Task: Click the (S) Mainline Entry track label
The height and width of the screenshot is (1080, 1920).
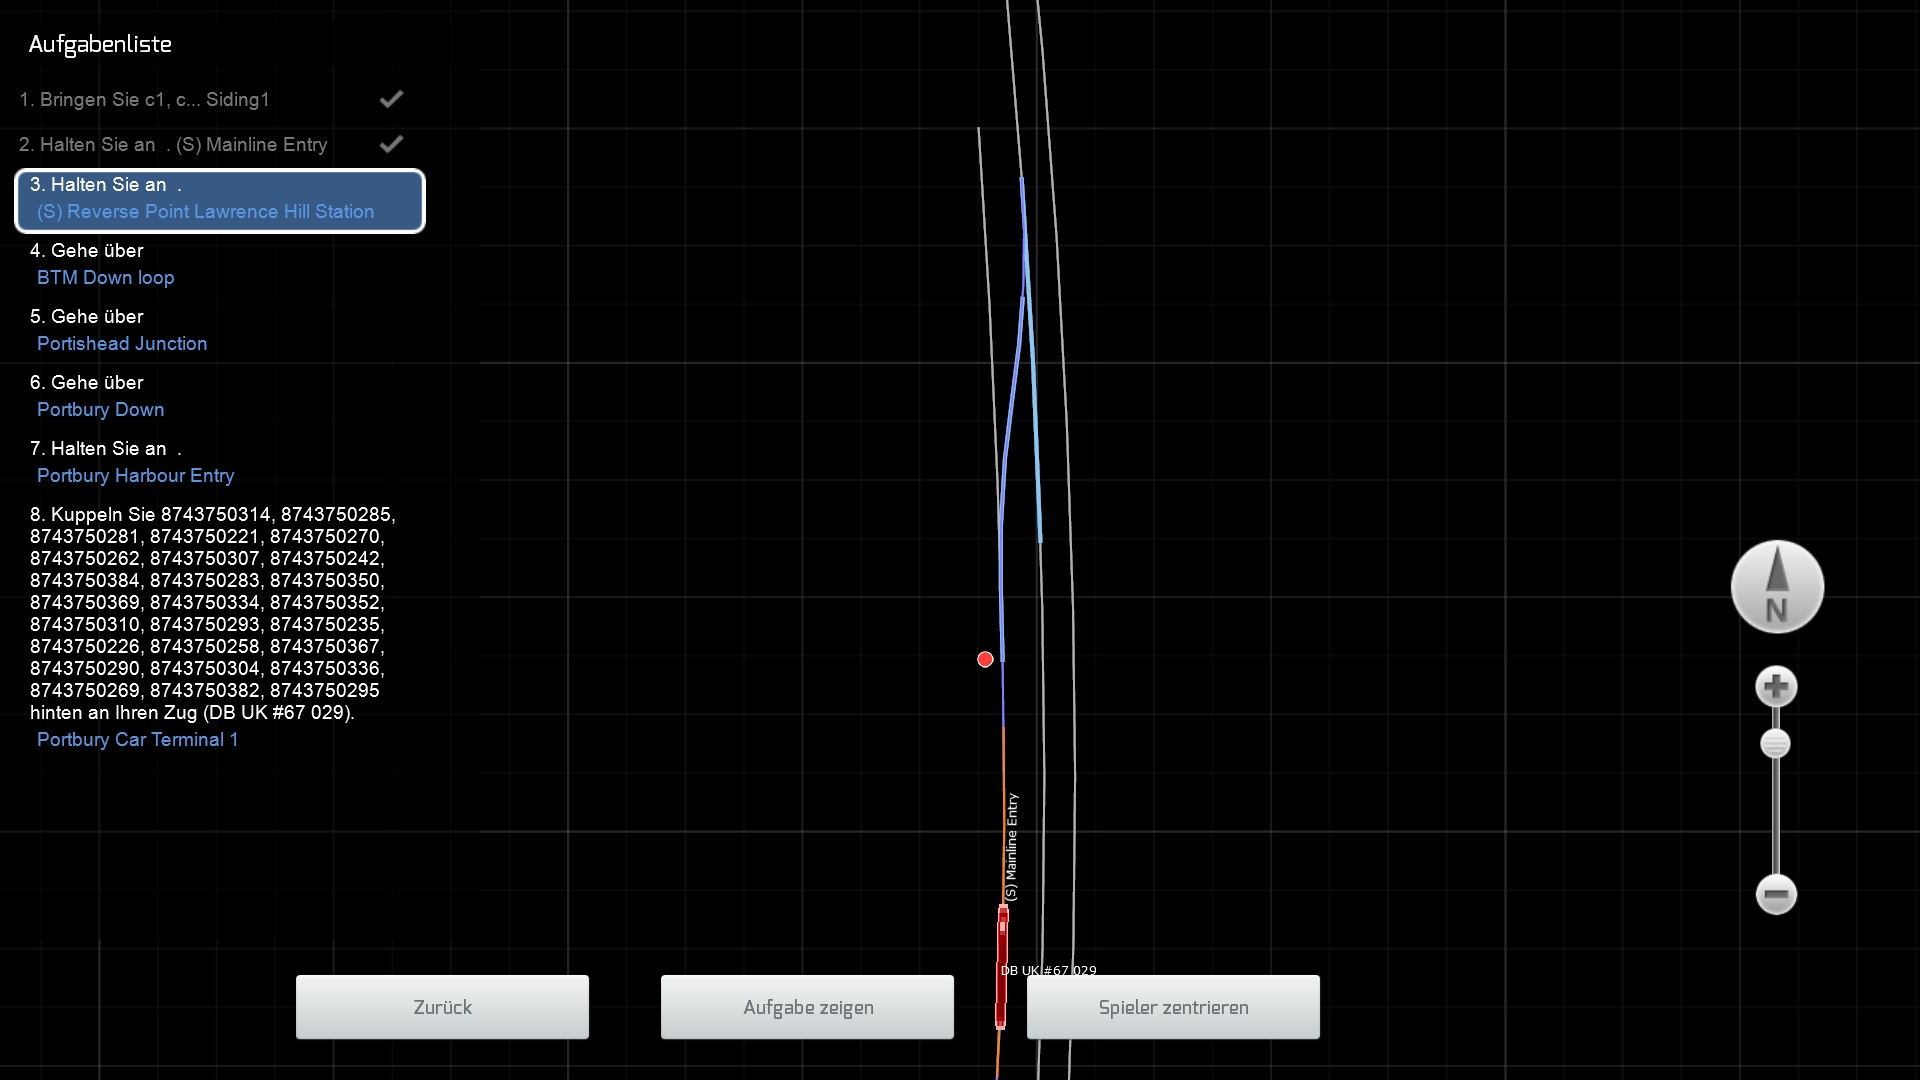Action: pyautogui.click(x=1012, y=847)
